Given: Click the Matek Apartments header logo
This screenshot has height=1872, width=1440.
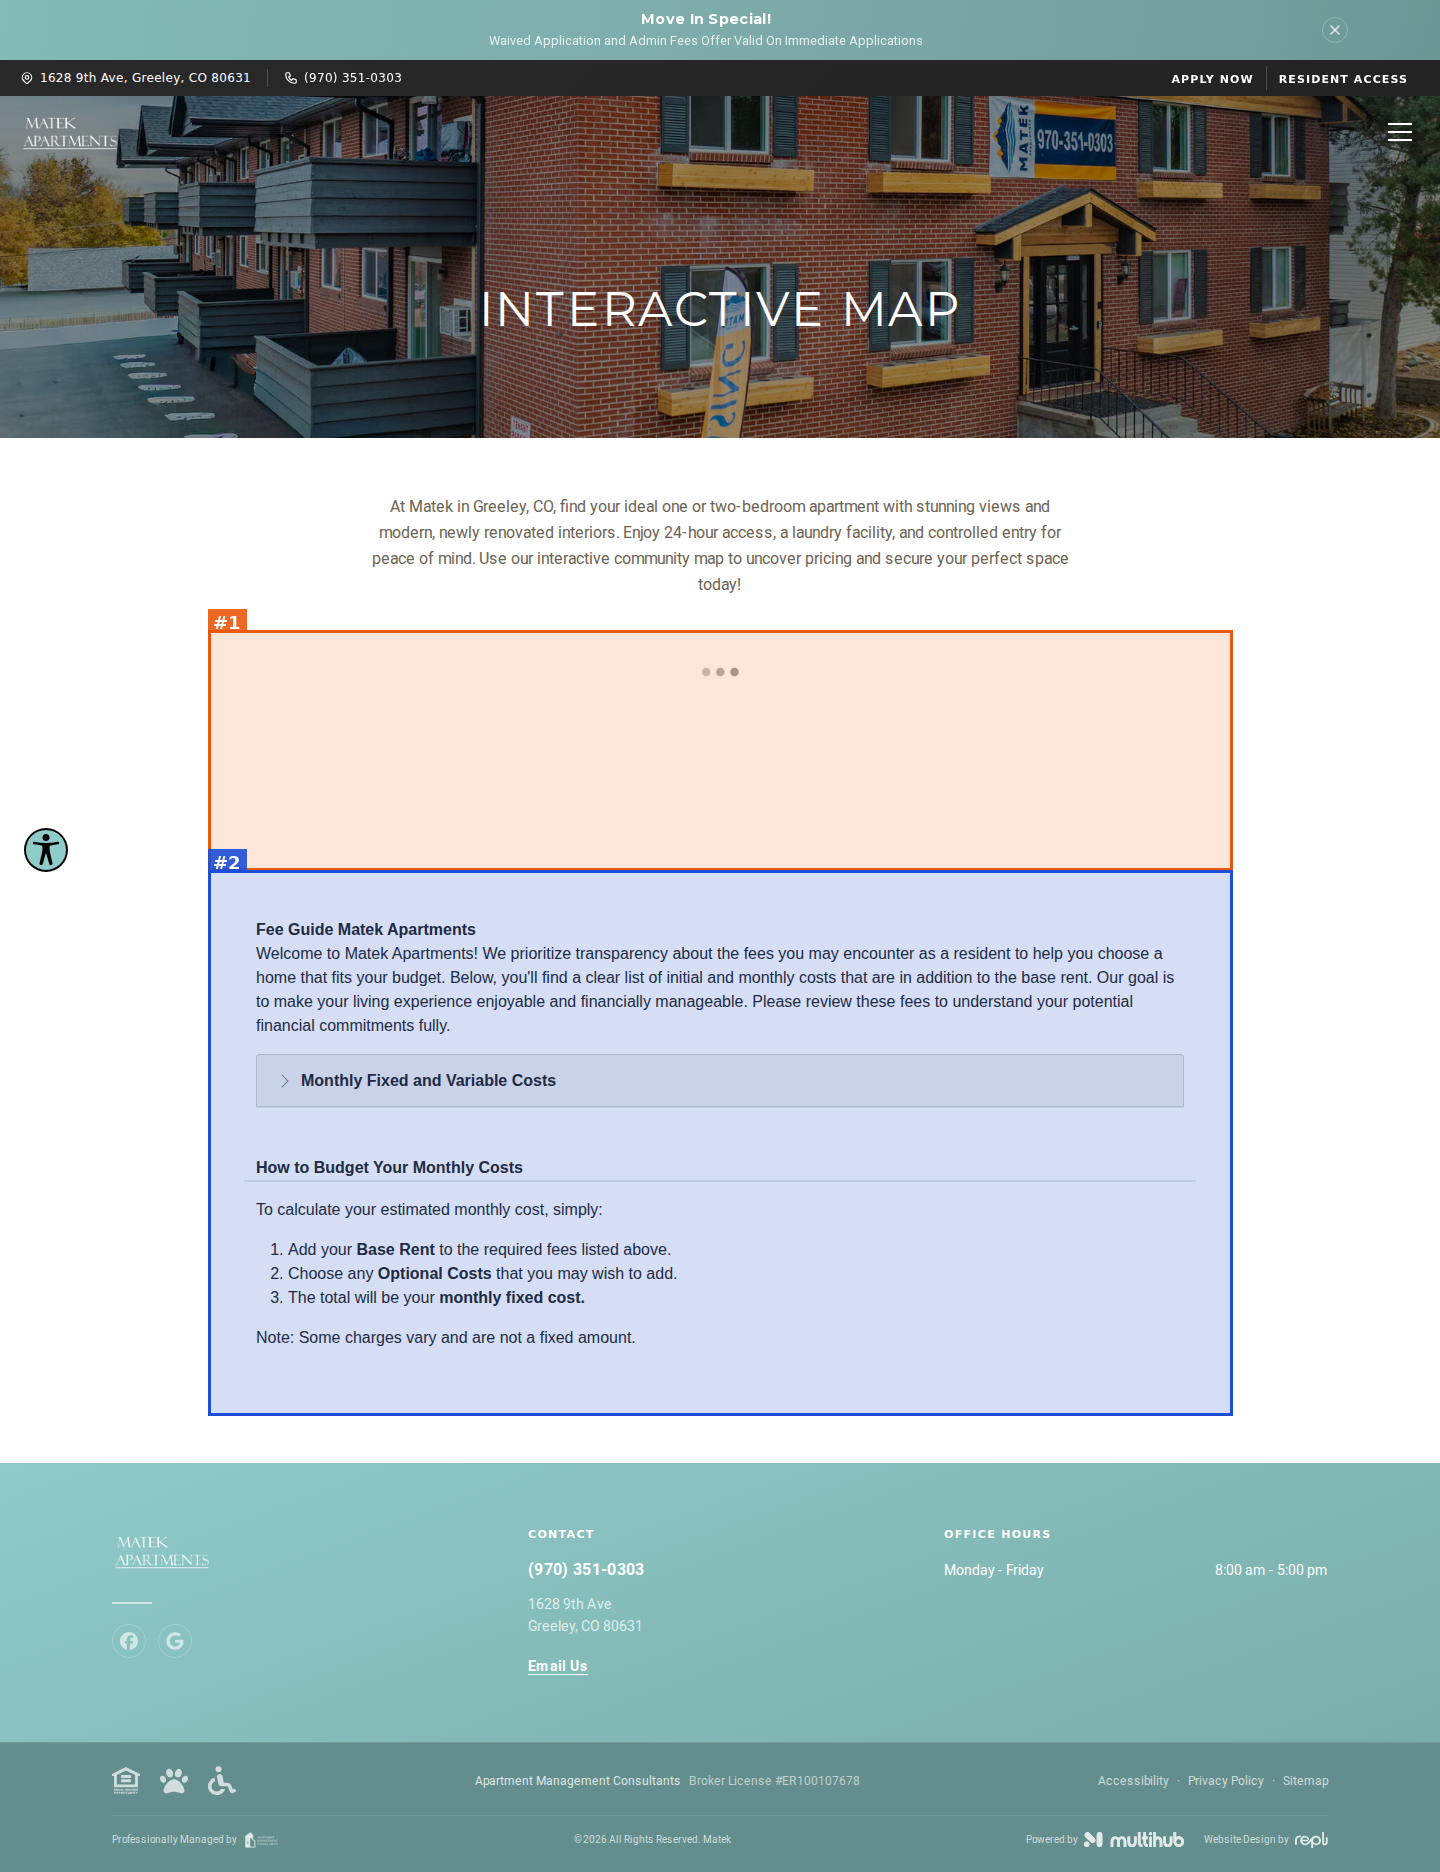Looking at the screenshot, I should 70,133.
